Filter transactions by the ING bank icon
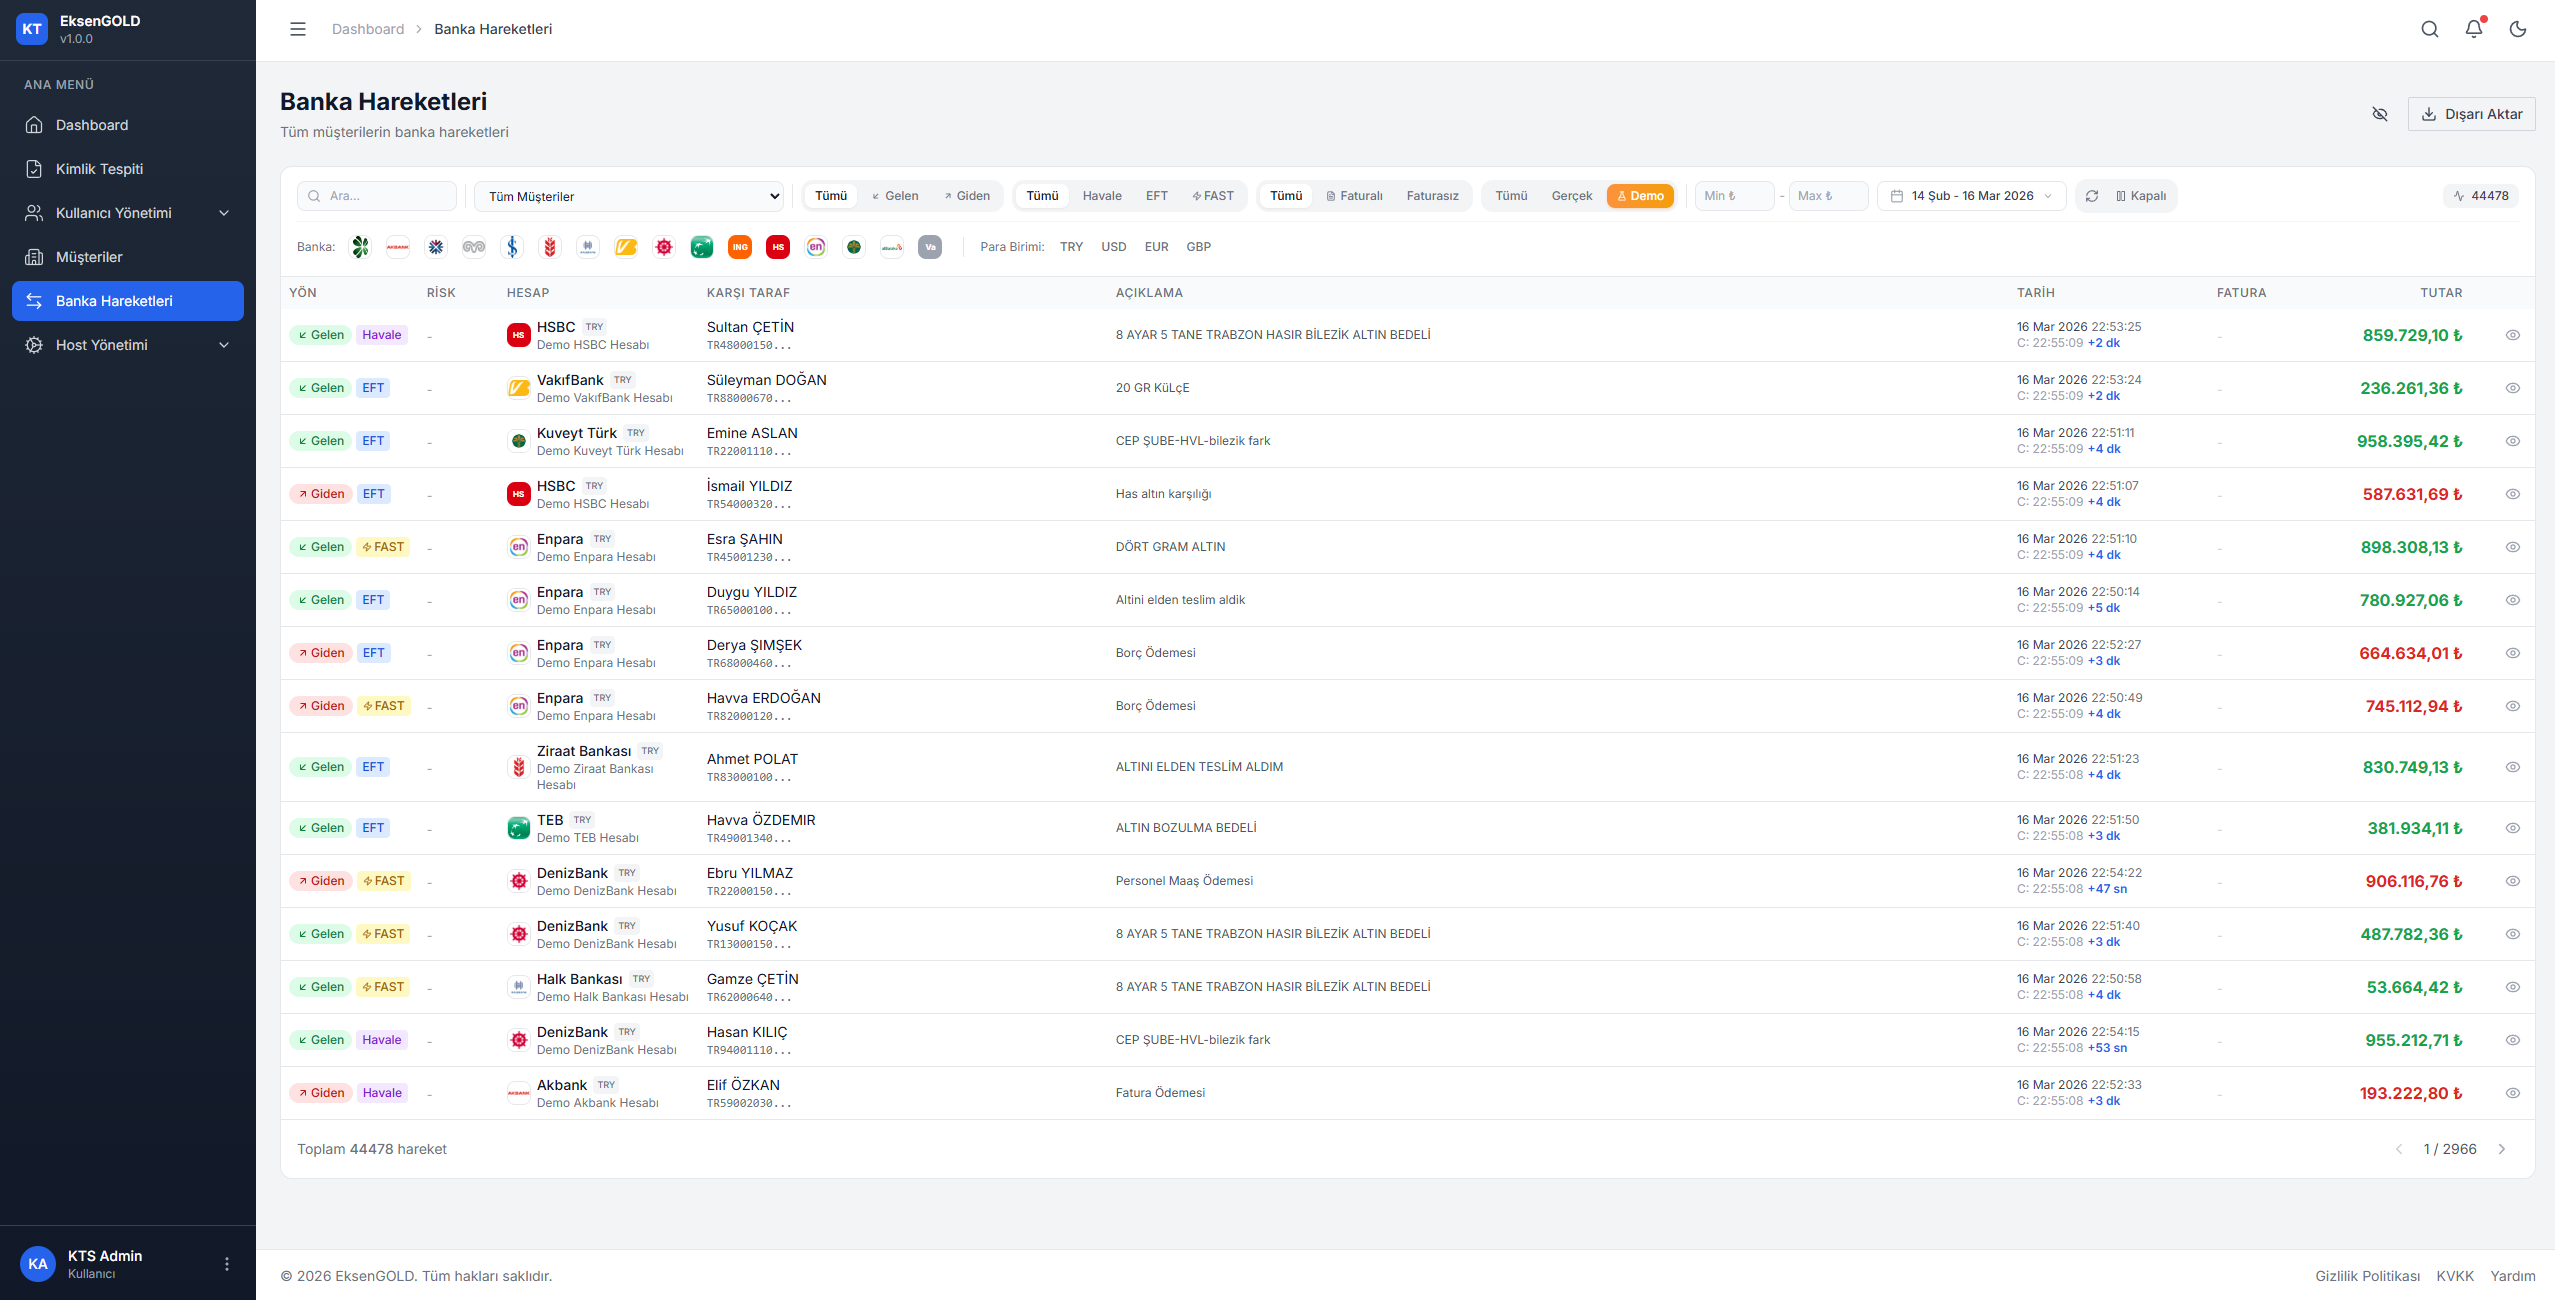Viewport: 2555px width, 1300px height. click(740, 247)
